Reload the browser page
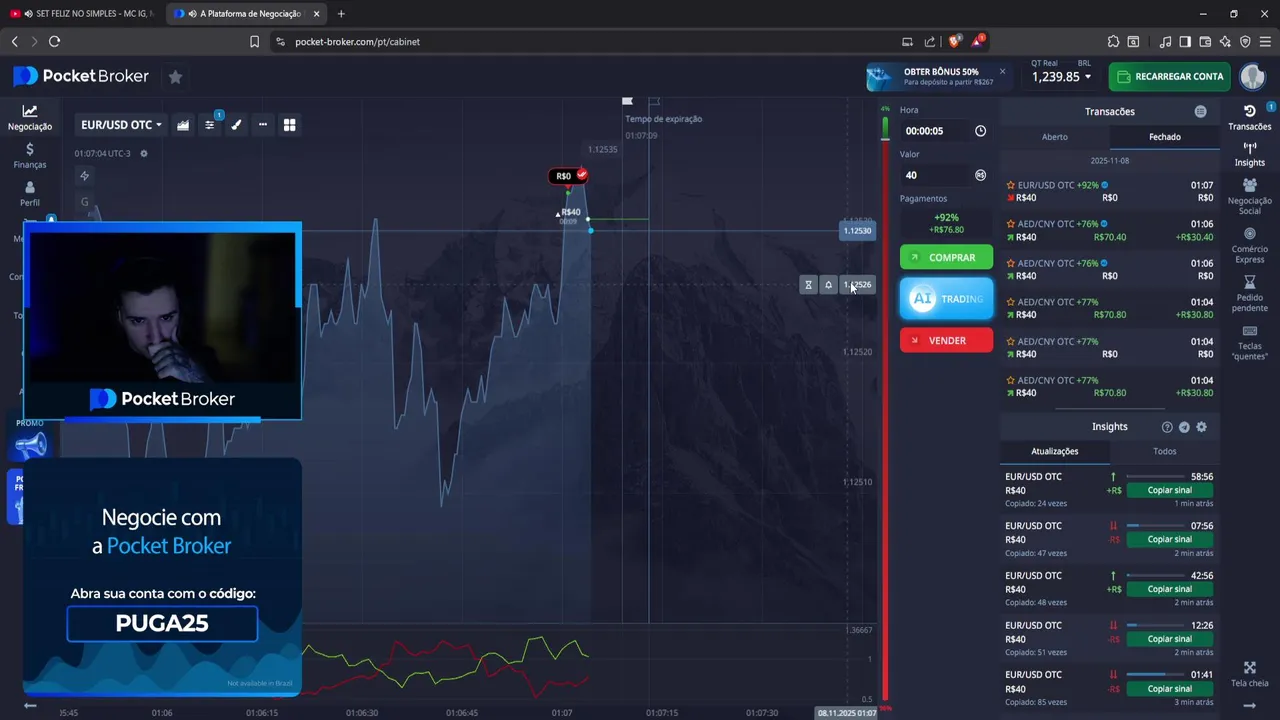The width and height of the screenshot is (1280, 720). point(54,42)
